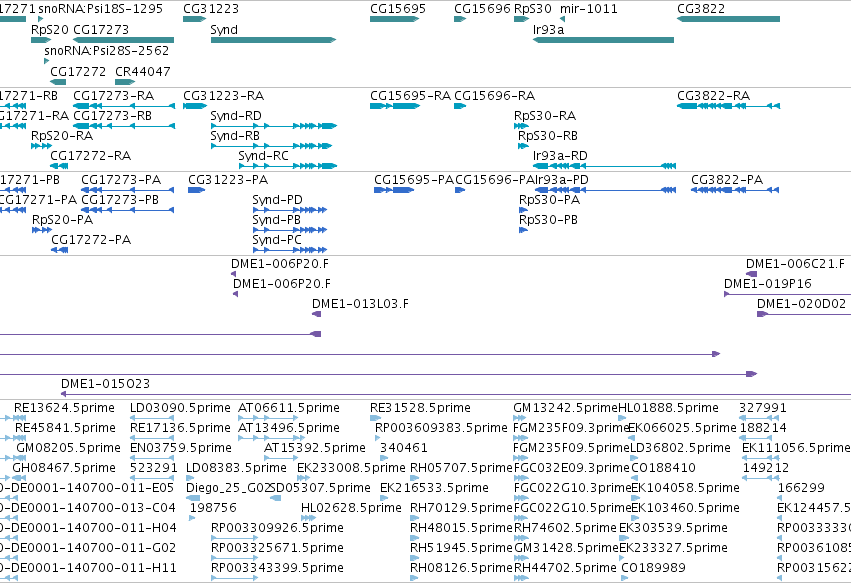Viewport: 851px width, 583px height.
Task: Click protein label Synd-PC
Action: tap(277, 240)
